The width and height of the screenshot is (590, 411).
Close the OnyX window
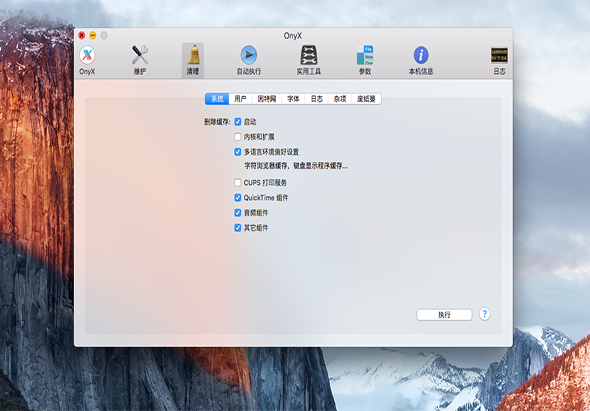82,35
